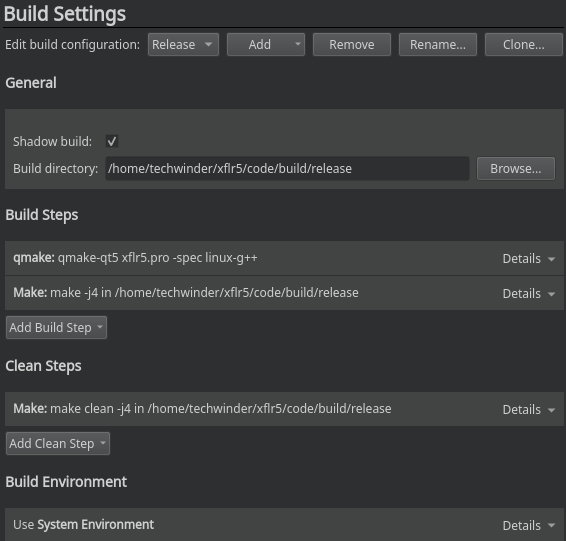This screenshot has width=566, height=541.
Task: Open the Add Build Step dropdown
Action: [56, 328]
